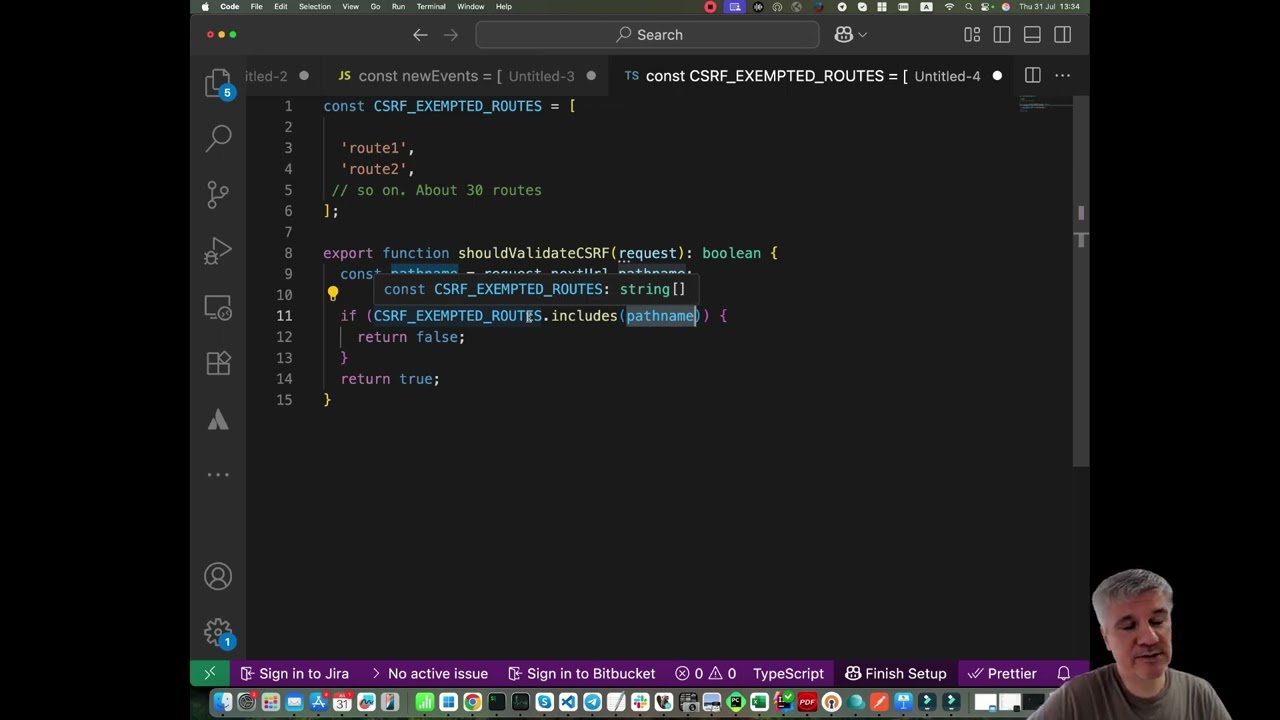Click the Code application menu
This screenshot has width=1280, height=720.
point(230,7)
